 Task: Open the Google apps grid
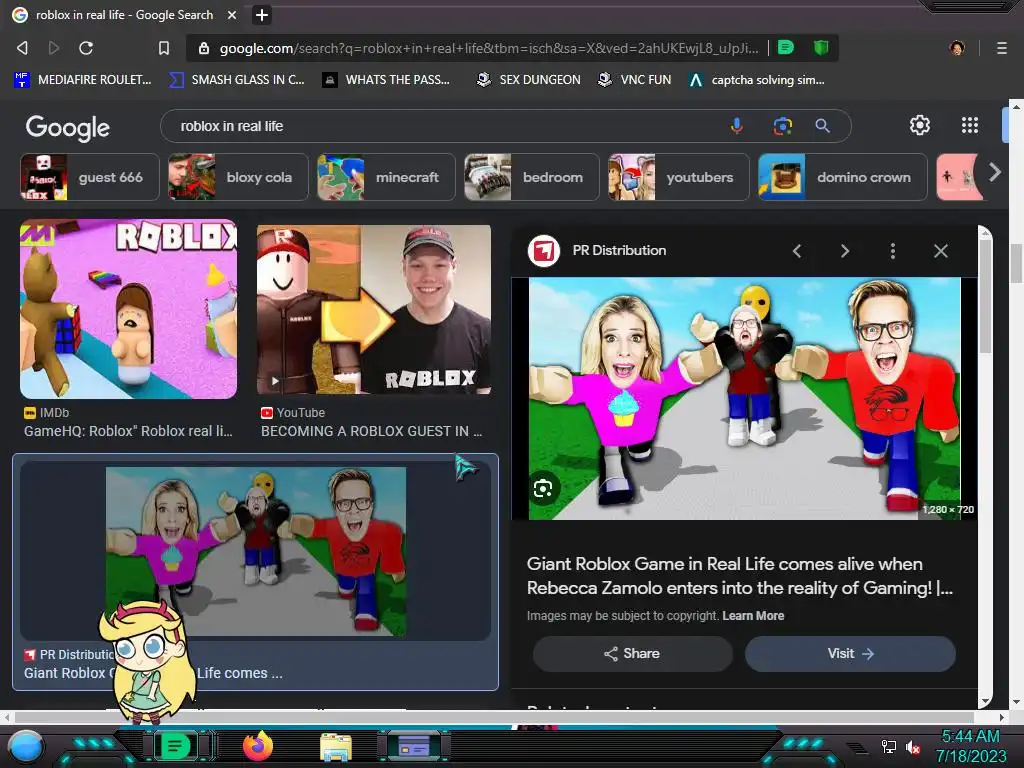(x=970, y=125)
